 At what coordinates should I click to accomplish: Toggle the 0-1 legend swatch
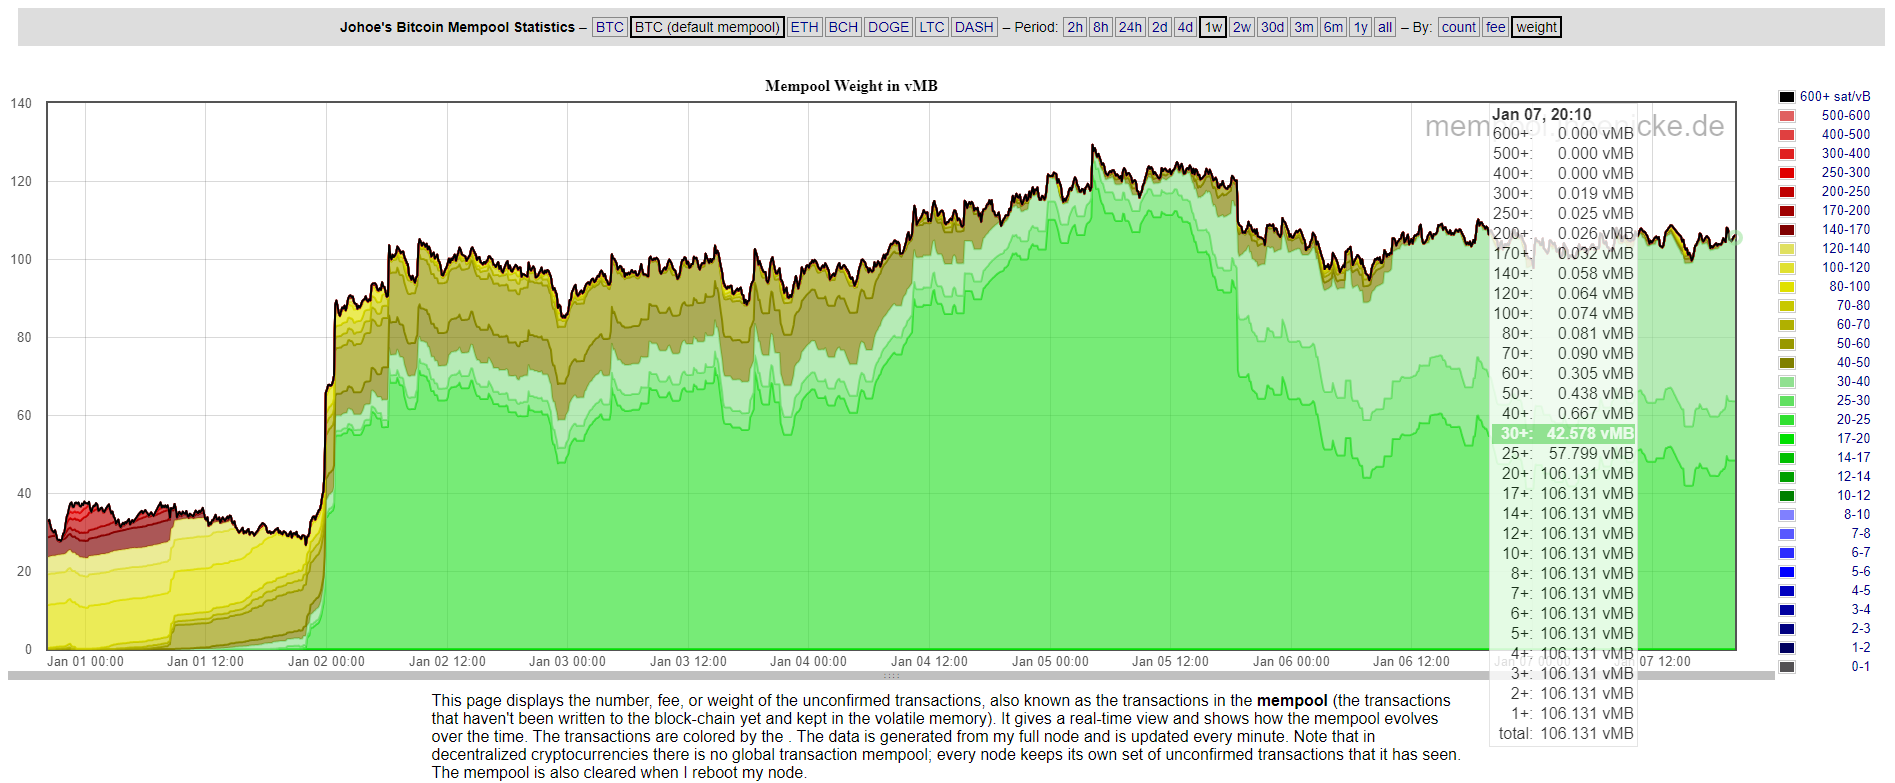click(x=1786, y=667)
